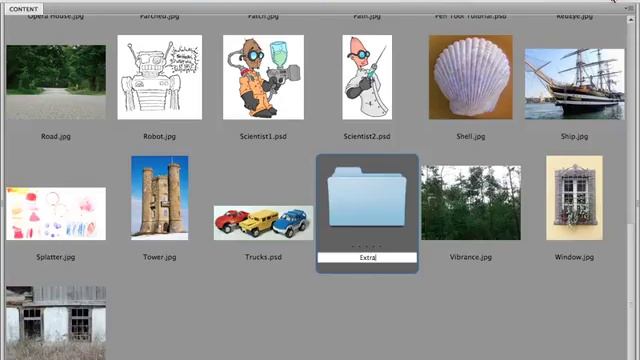The height and width of the screenshot is (360, 640).
Task: Select the Trucks.psd thumbnail
Action: point(263,223)
